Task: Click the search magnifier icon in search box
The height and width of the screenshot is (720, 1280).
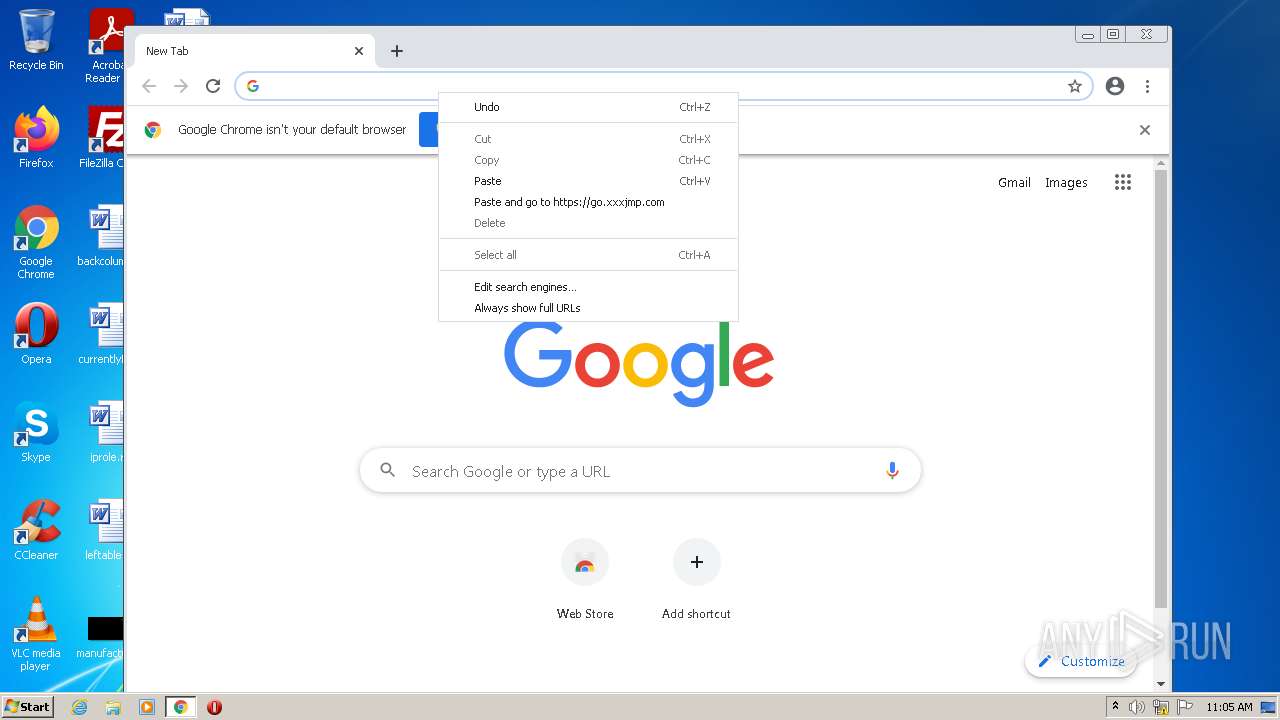Action: coord(388,470)
